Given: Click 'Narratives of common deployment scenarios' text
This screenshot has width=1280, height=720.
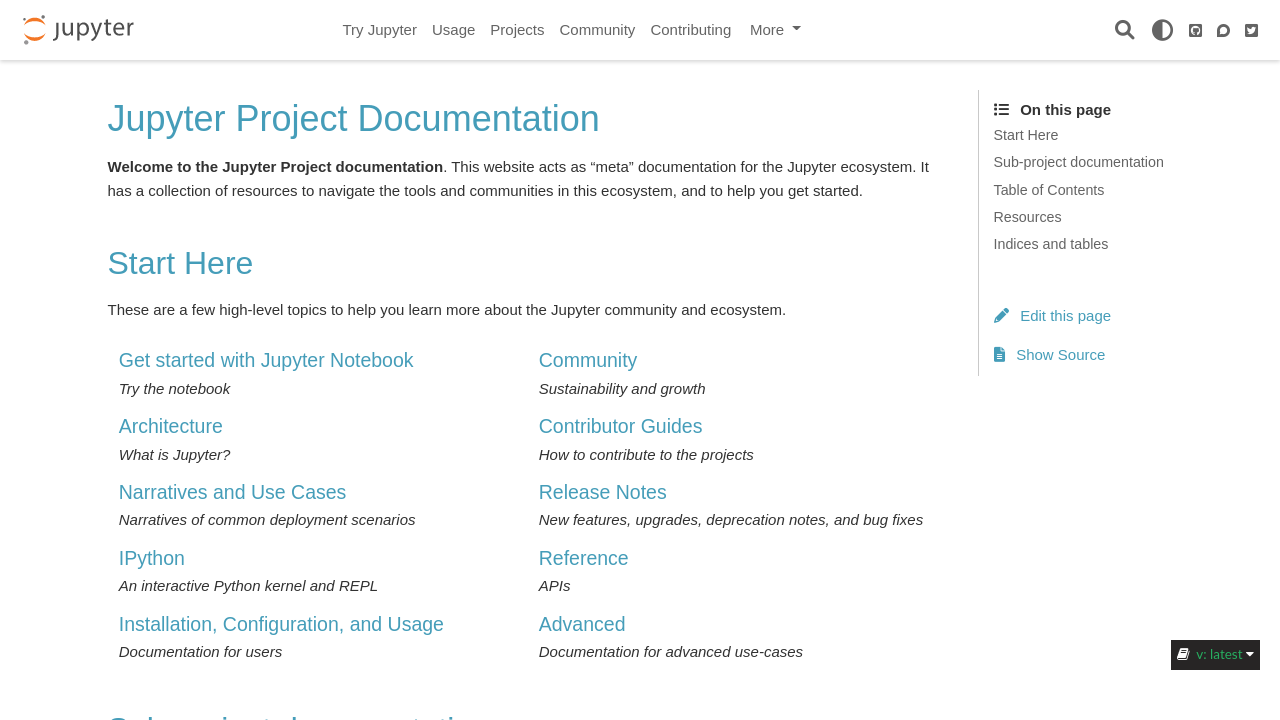Looking at the screenshot, I should click(267, 520).
